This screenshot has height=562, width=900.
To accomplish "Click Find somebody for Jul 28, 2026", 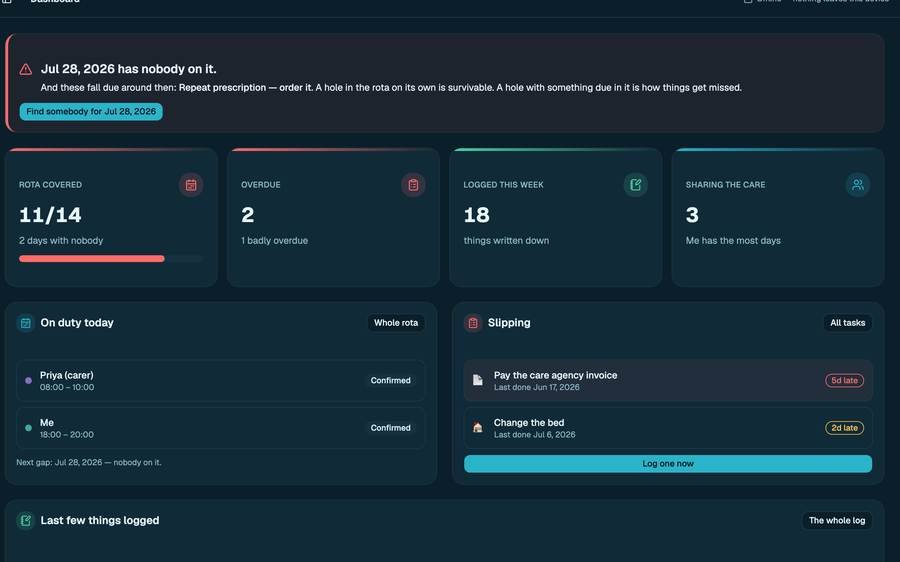I will (91, 111).
